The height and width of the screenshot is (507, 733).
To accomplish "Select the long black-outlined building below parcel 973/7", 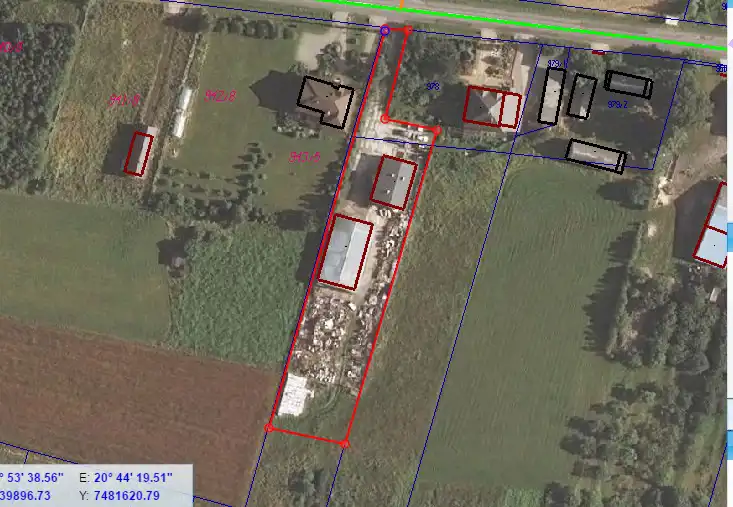I will [x=595, y=155].
